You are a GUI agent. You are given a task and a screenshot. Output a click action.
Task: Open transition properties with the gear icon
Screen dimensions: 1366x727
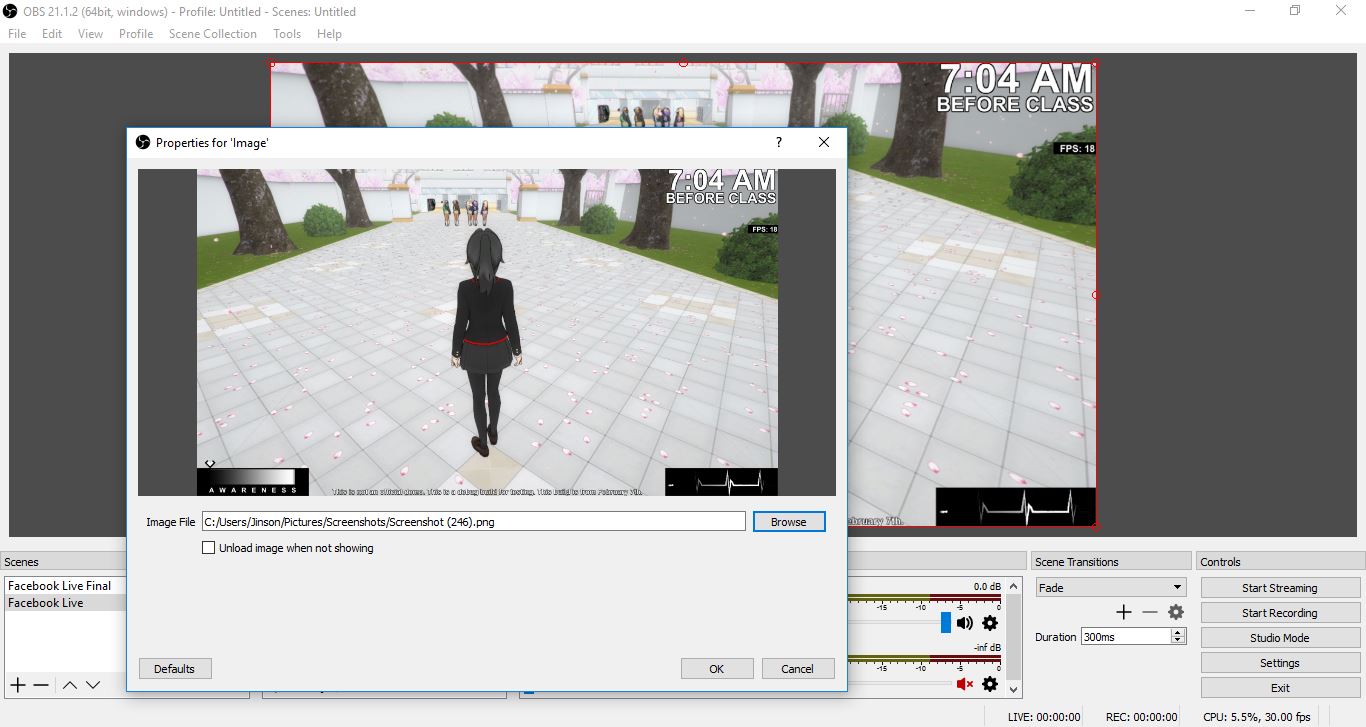coord(1176,612)
